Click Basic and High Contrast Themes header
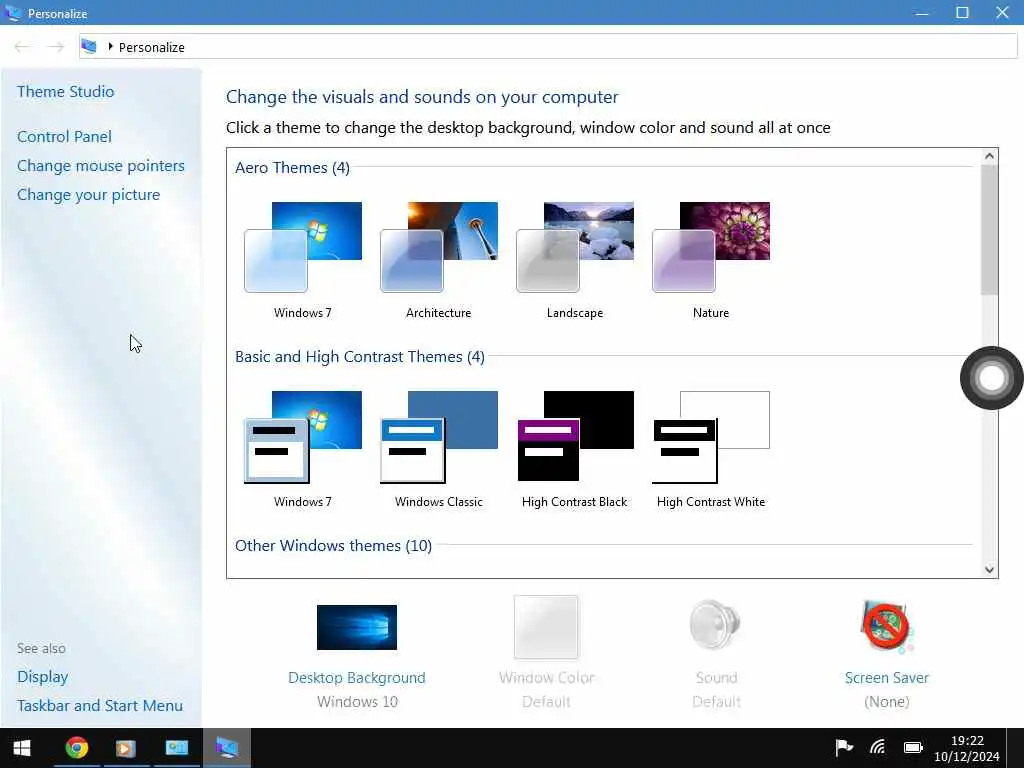Screen dimensions: 1024x768 tap(360, 357)
